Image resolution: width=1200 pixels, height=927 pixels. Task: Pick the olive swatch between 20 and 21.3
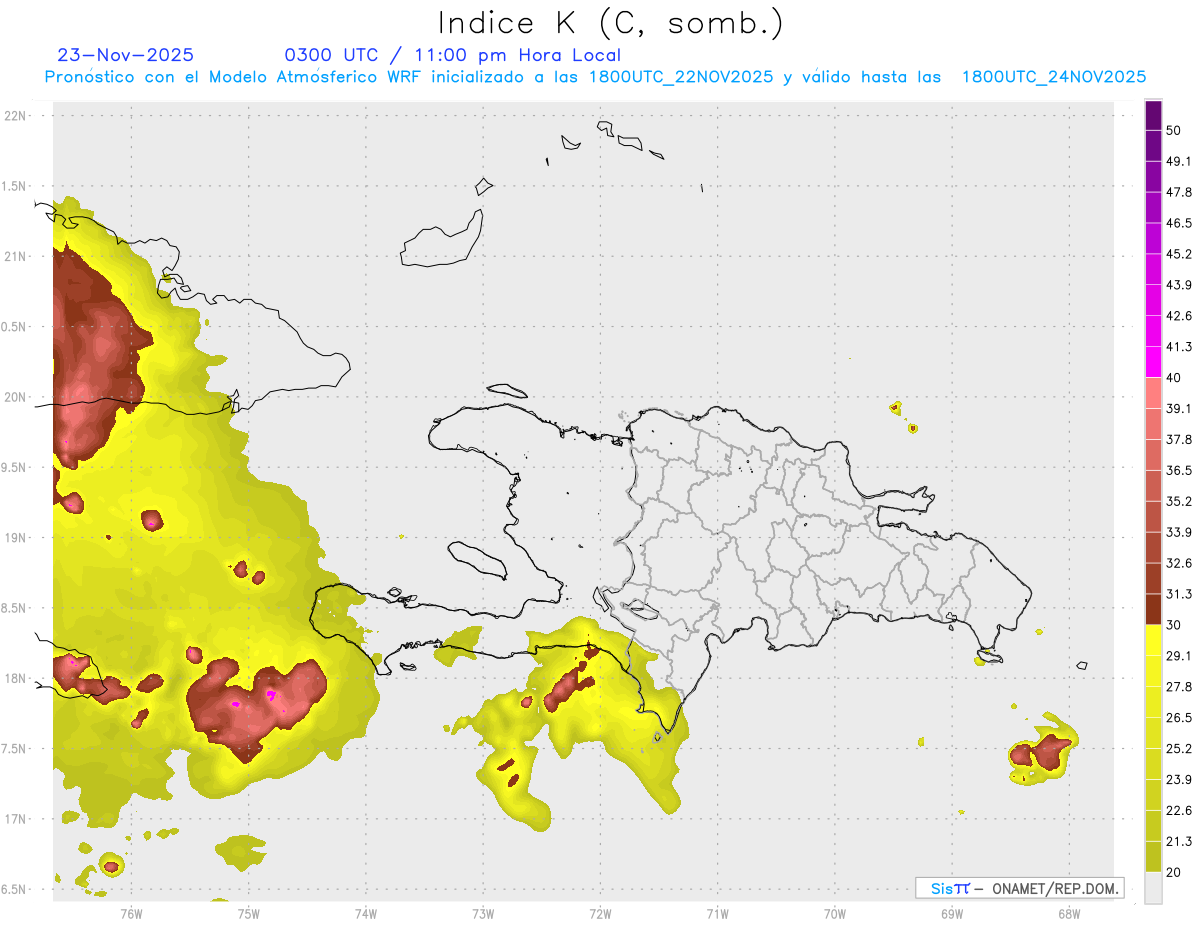(x=1153, y=857)
